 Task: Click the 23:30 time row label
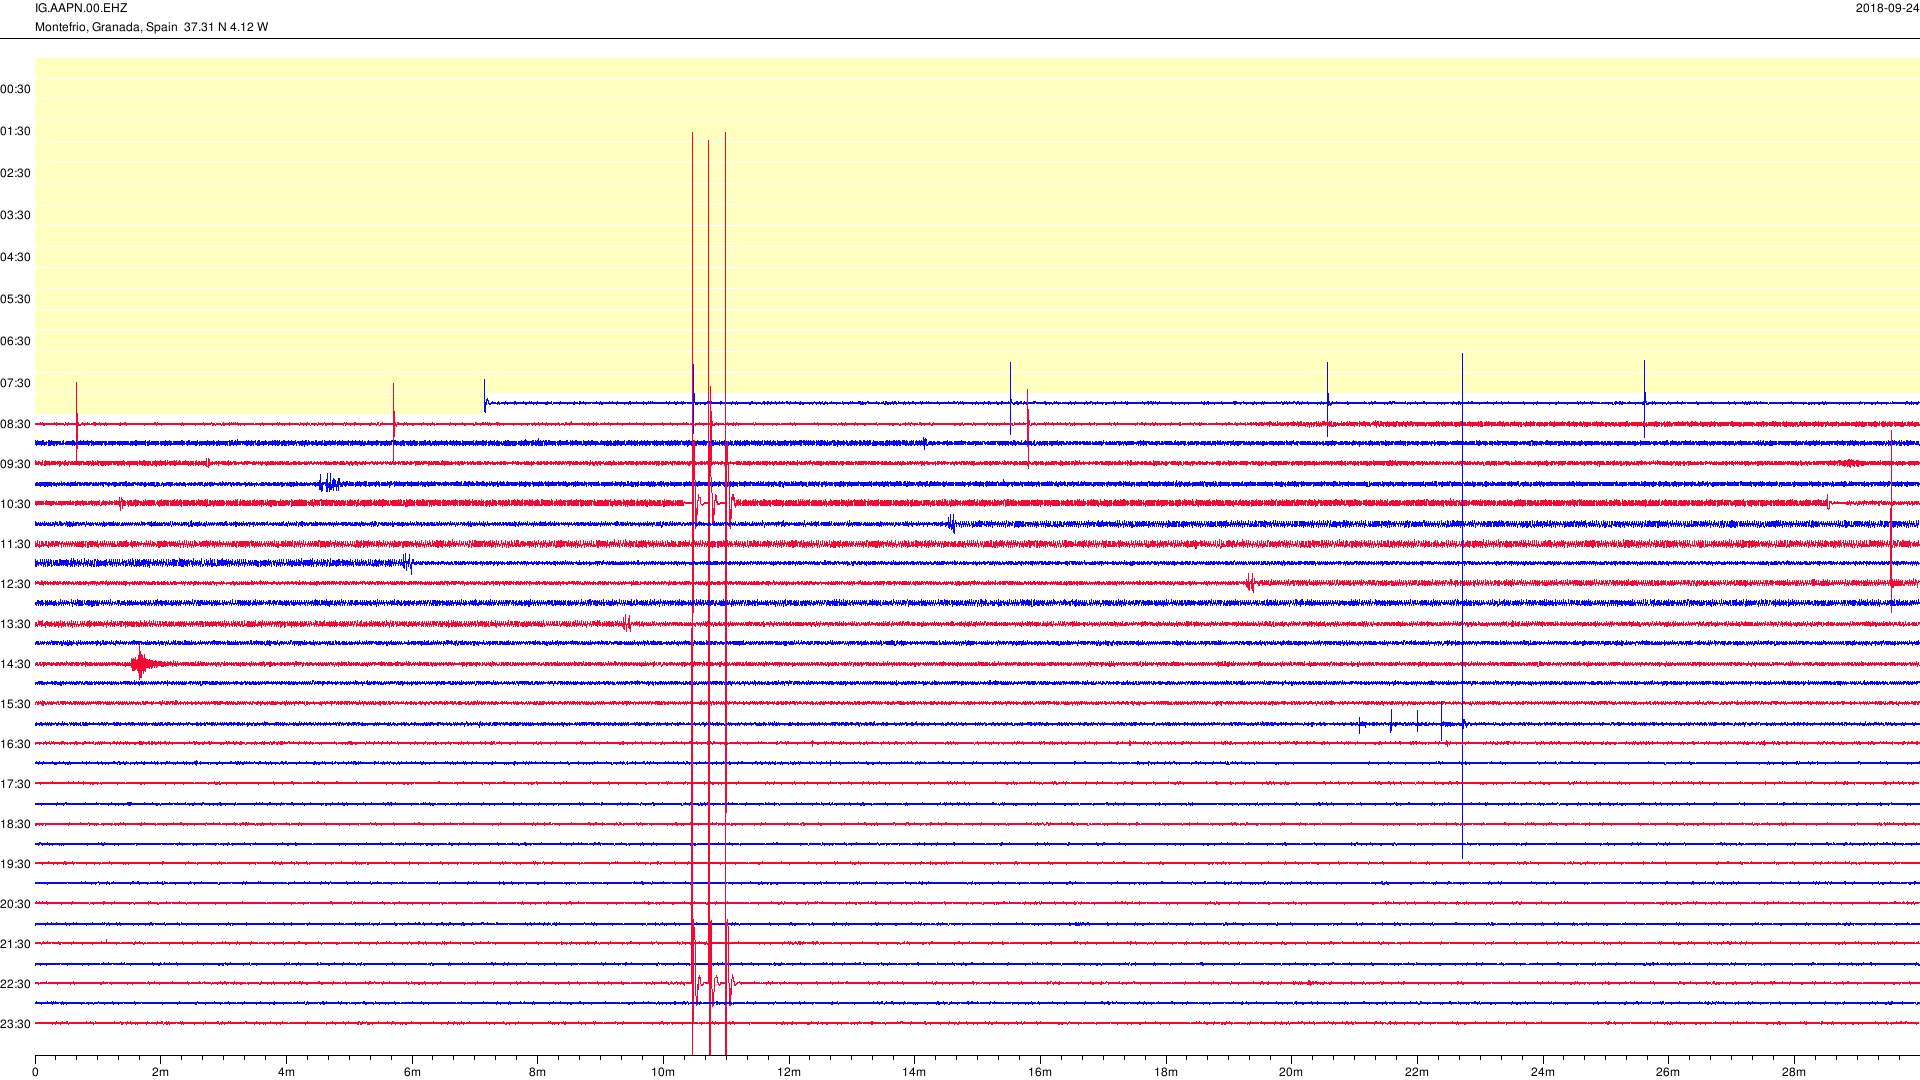15,1024
